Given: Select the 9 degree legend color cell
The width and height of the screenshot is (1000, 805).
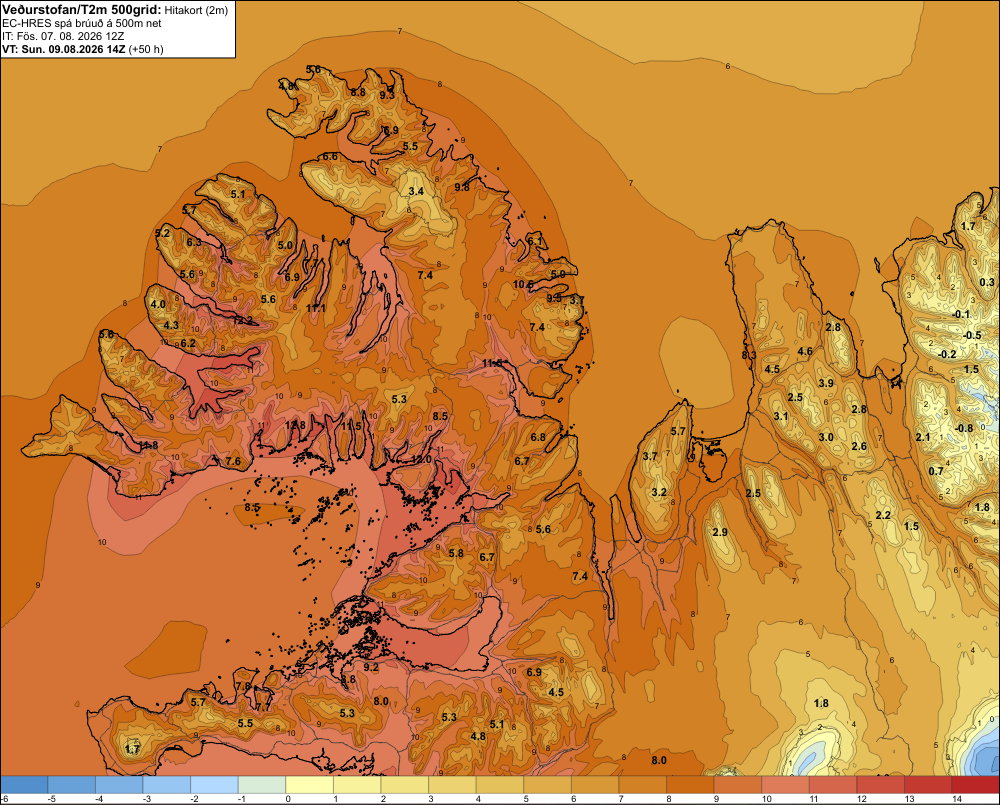Looking at the screenshot, I should click(x=738, y=785).
